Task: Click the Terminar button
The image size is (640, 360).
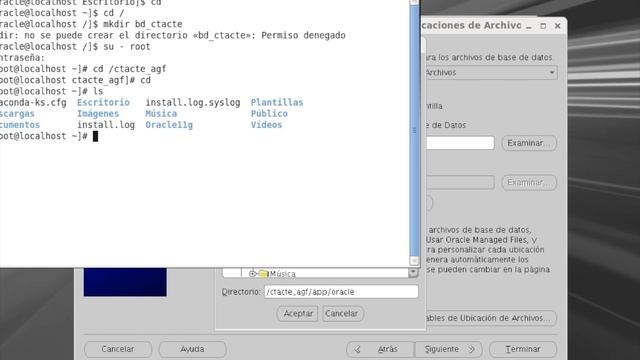Action: [x=523, y=349]
